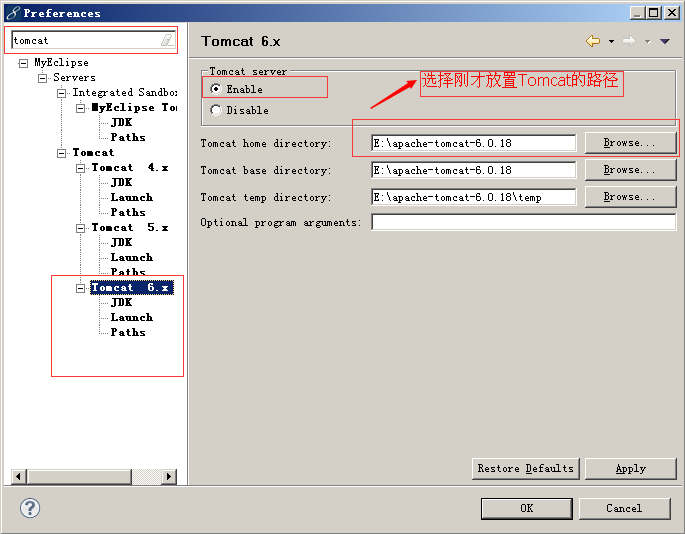The height and width of the screenshot is (534, 685).
Task: Click the back navigation arrow icon
Action: (593, 41)
